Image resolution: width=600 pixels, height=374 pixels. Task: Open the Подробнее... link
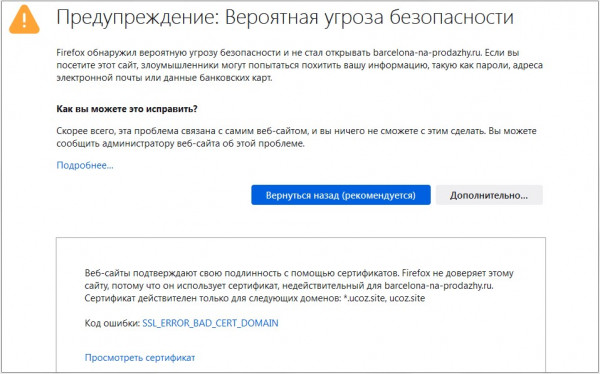[85, 165]
